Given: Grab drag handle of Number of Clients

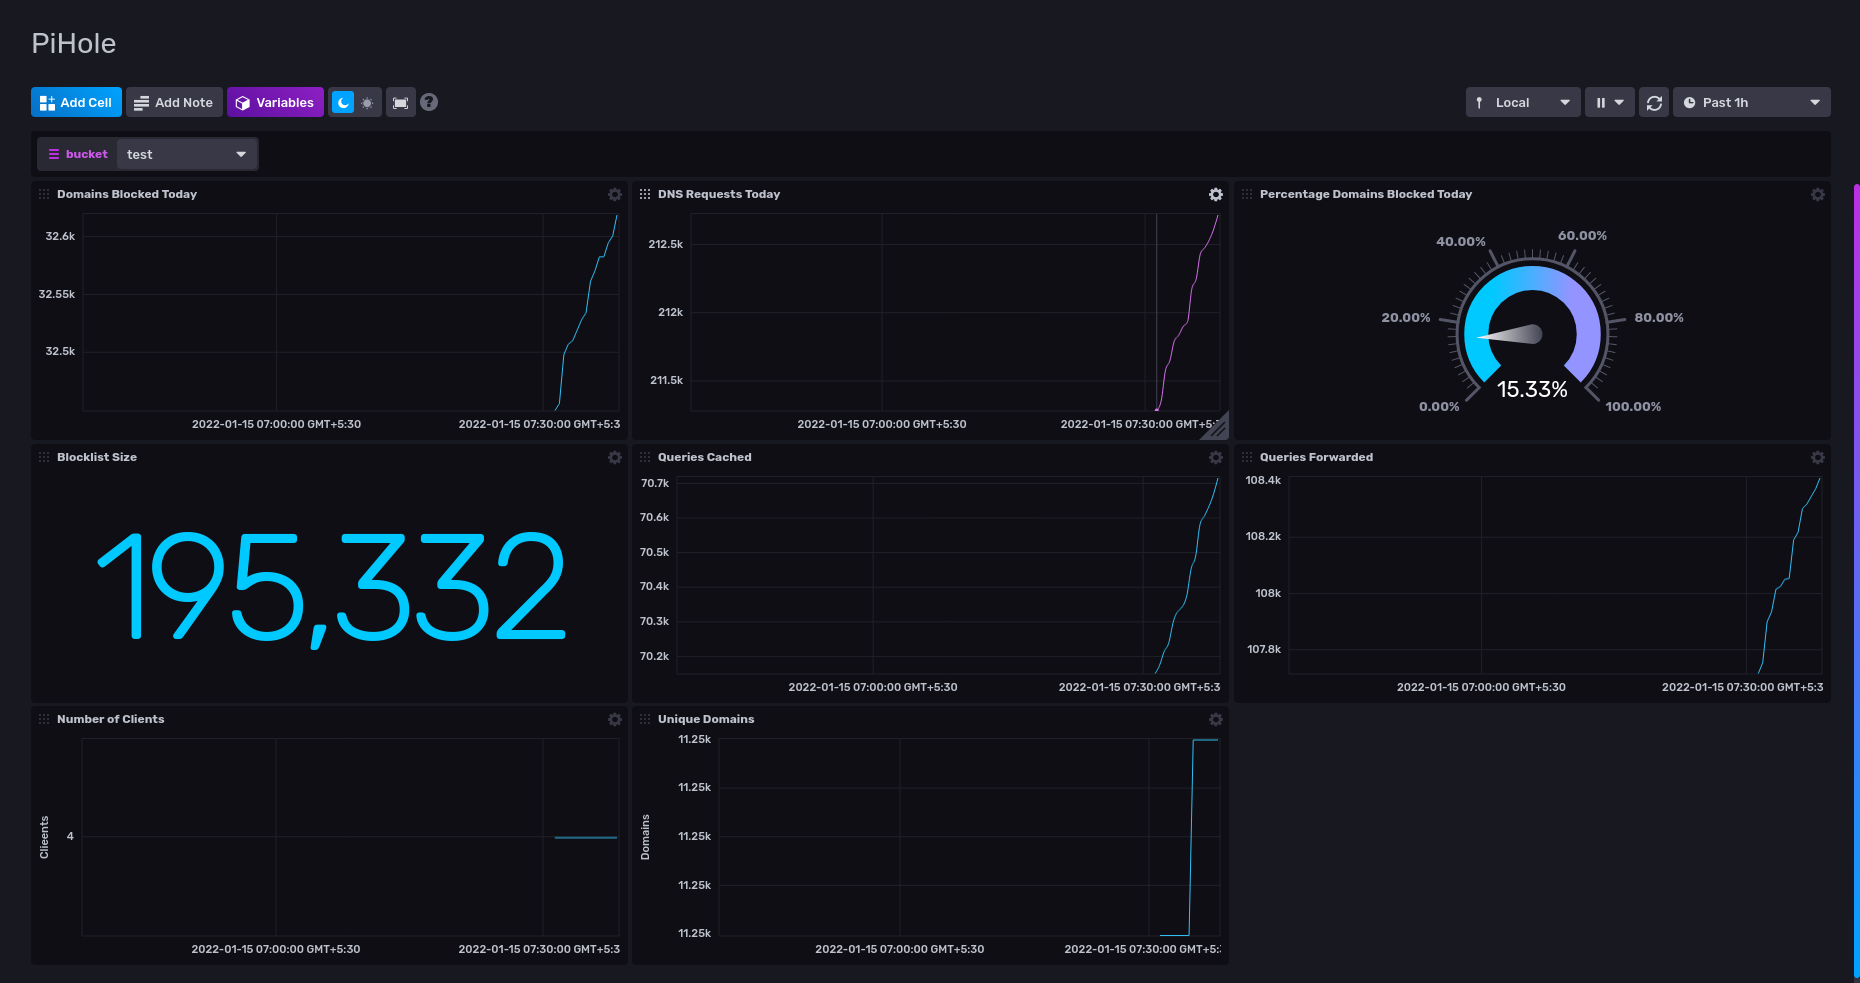Looking at the screenshot, I should 44,719.
